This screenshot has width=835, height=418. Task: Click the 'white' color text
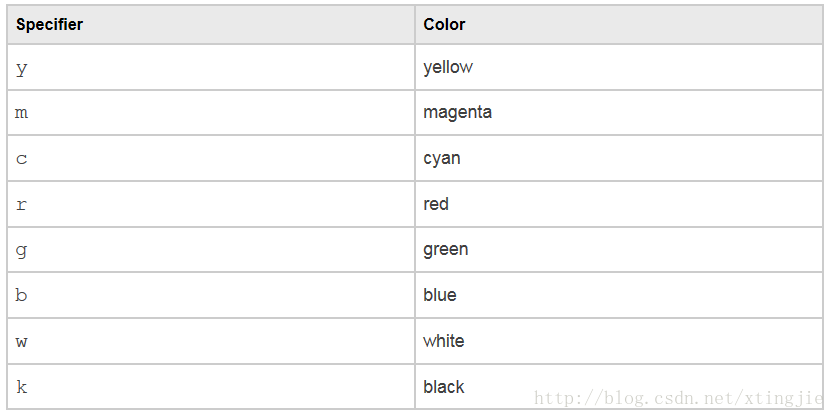coord(444,341)
